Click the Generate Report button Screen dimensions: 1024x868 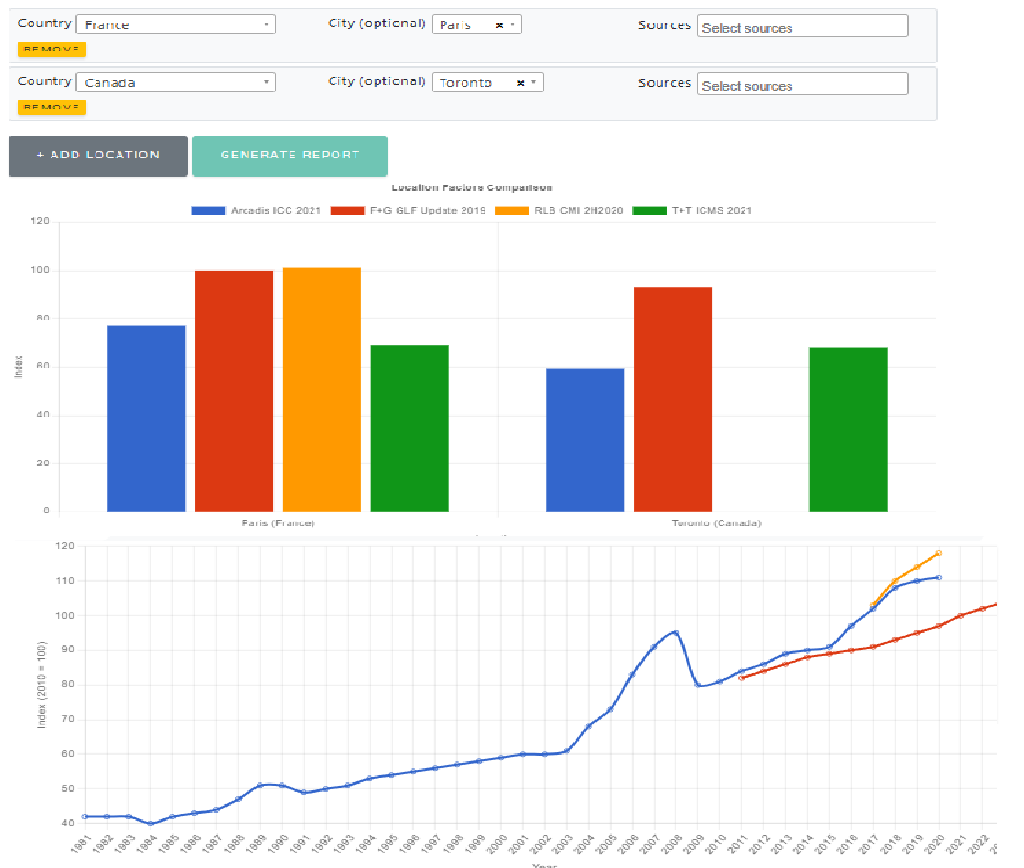[290, 156]
